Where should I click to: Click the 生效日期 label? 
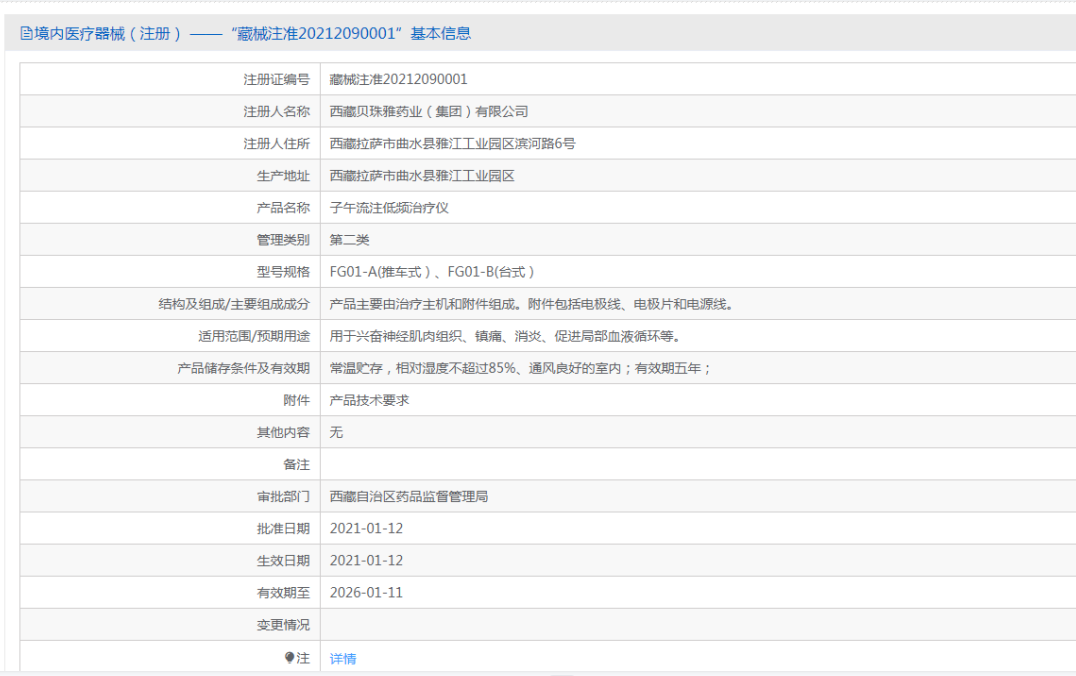click(x=283, y=561)
